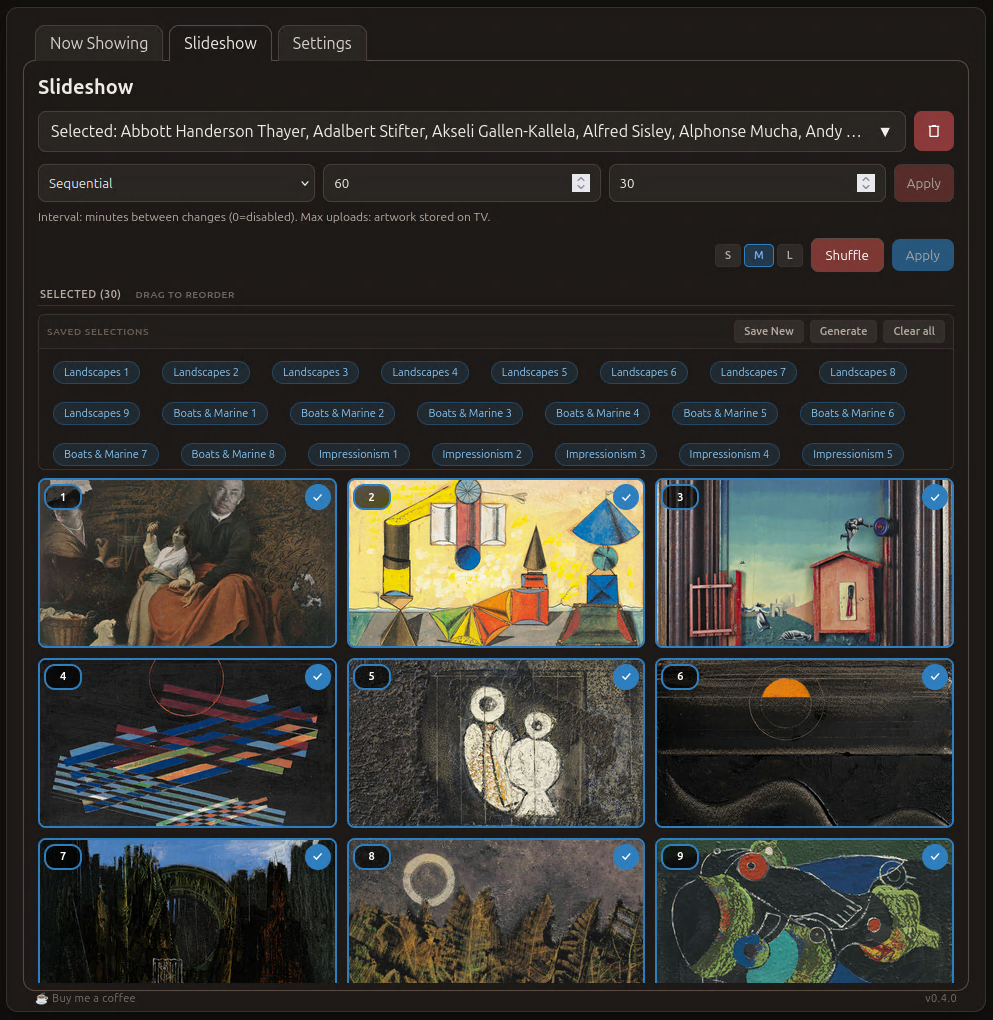Click the family portrait thumbnail numbered 1

pyautogui.click(x=187, y=563)
